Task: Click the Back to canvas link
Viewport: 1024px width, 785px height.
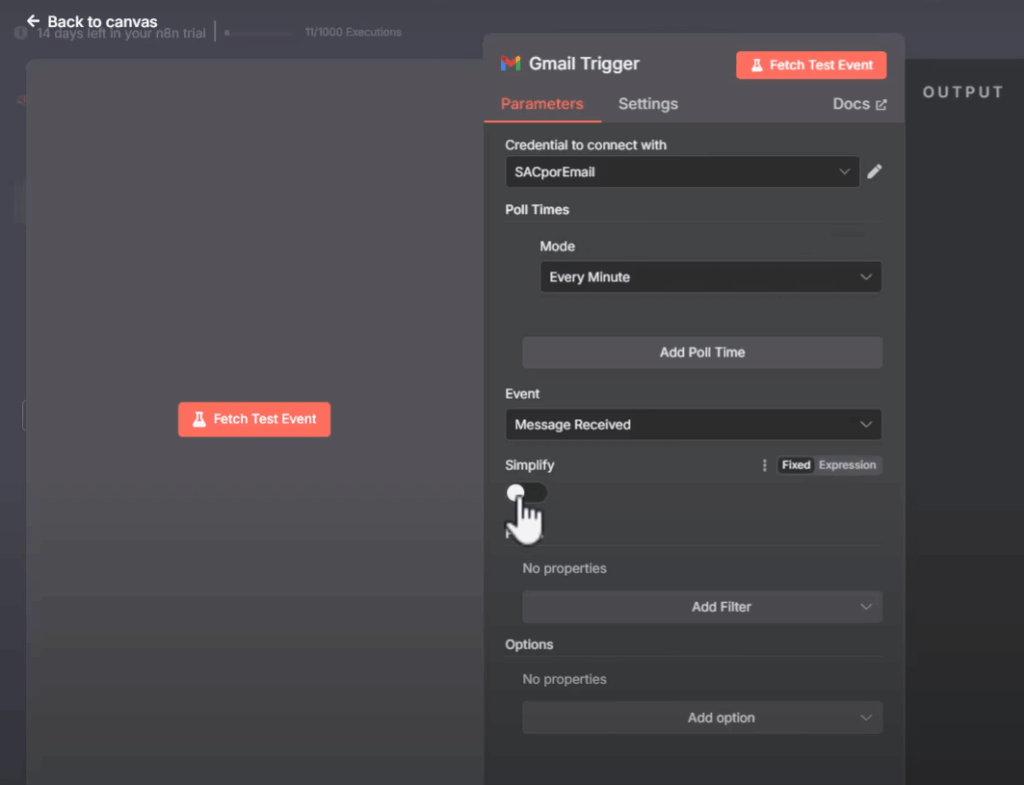Action: click(x=92, y=21)
